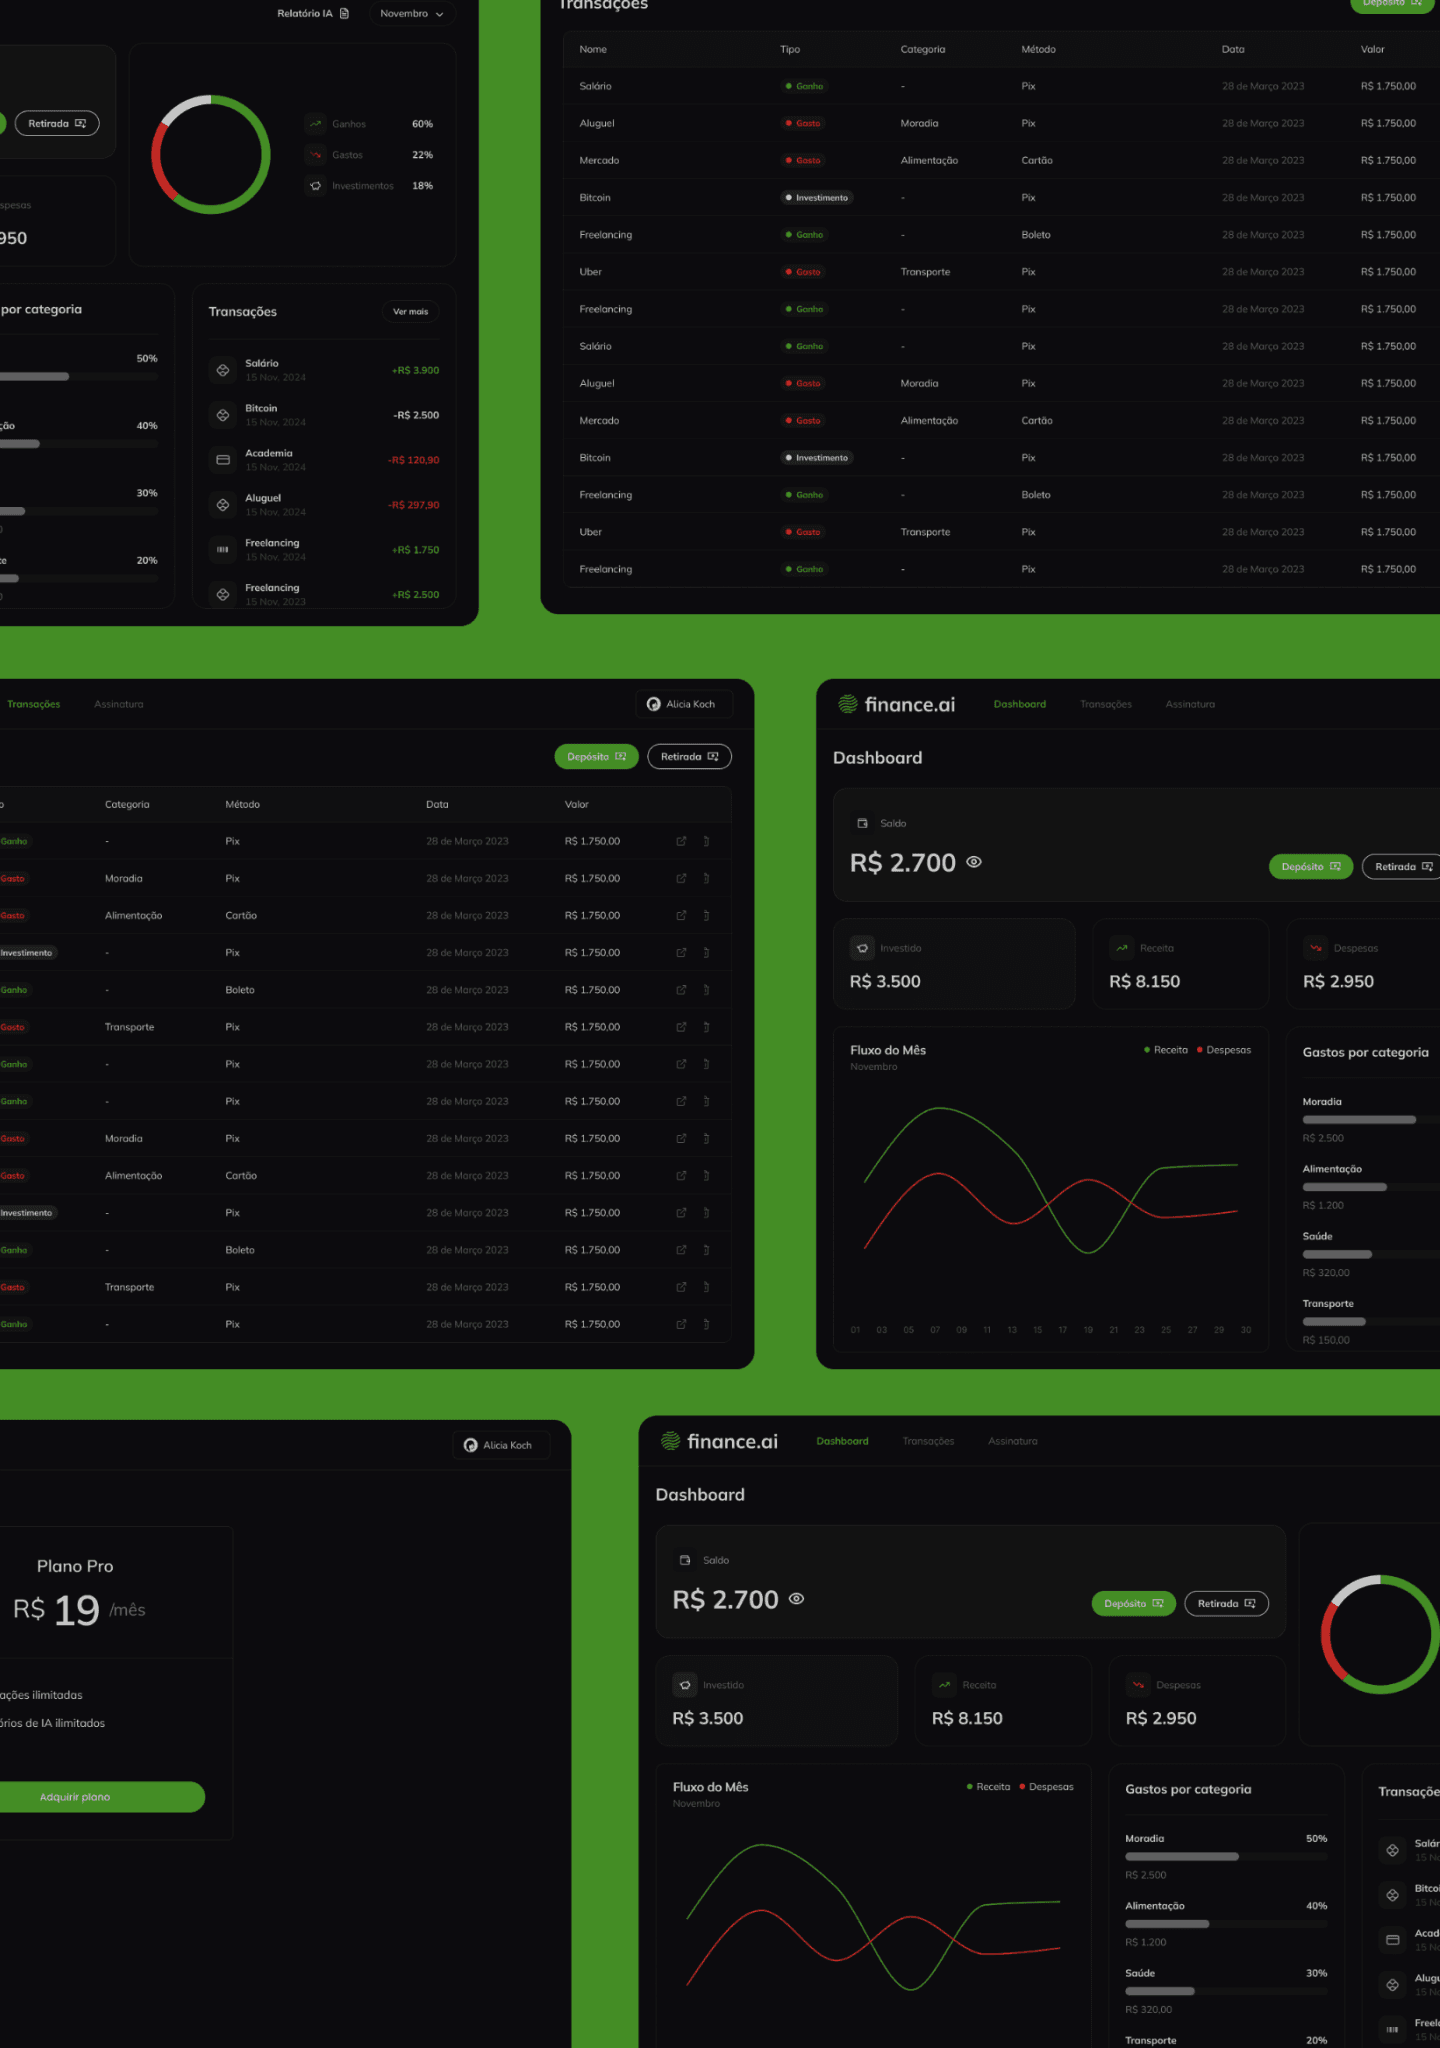This screenshot has width=1440, height=2048.
Task: Open edit icon on first row of Alicia's table
Action: (x=682, y=841)
